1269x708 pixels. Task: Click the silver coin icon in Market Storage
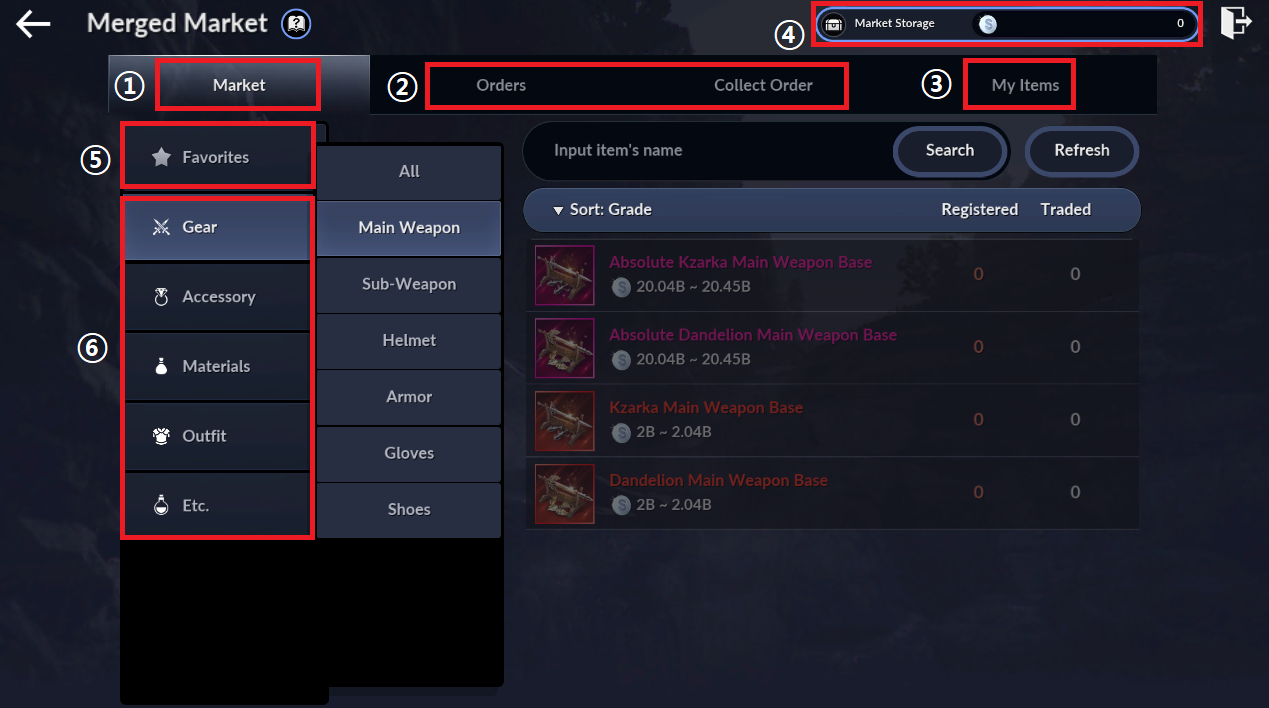(x=988, y=24)
